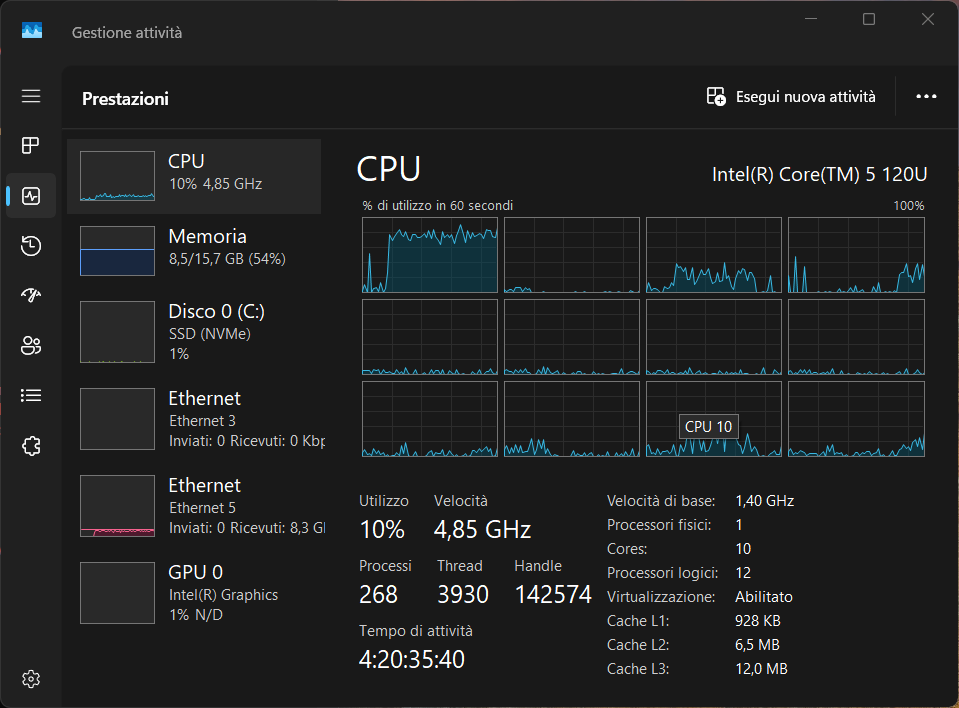Close the Gestione attività window
The width and height of the screenshot is (959, 708).
pos(928,20)
